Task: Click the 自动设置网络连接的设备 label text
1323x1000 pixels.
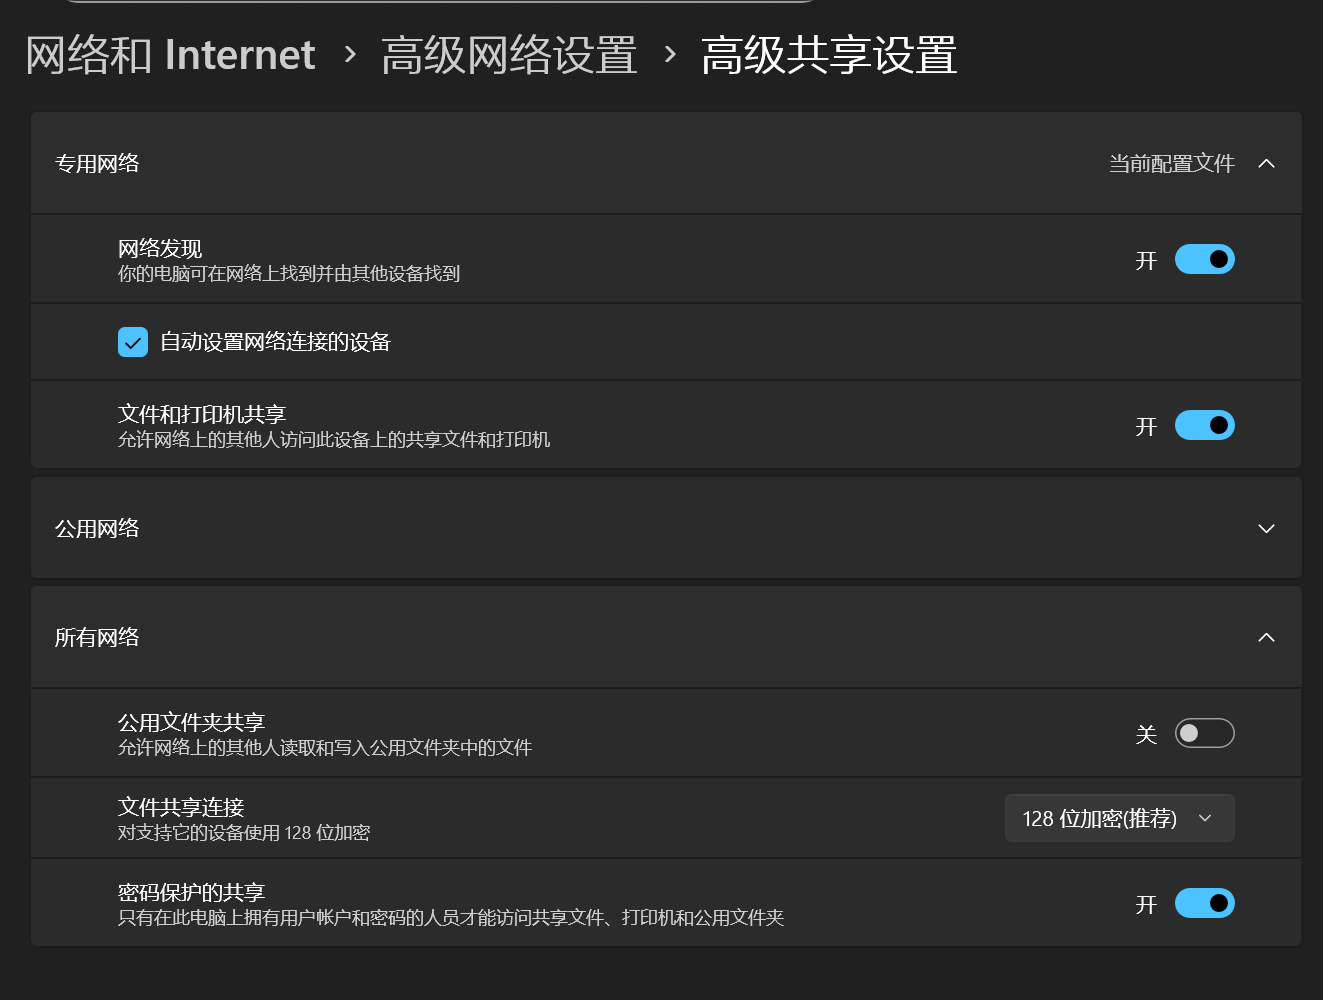Action: pyautogui.click(x=275, y=342)
